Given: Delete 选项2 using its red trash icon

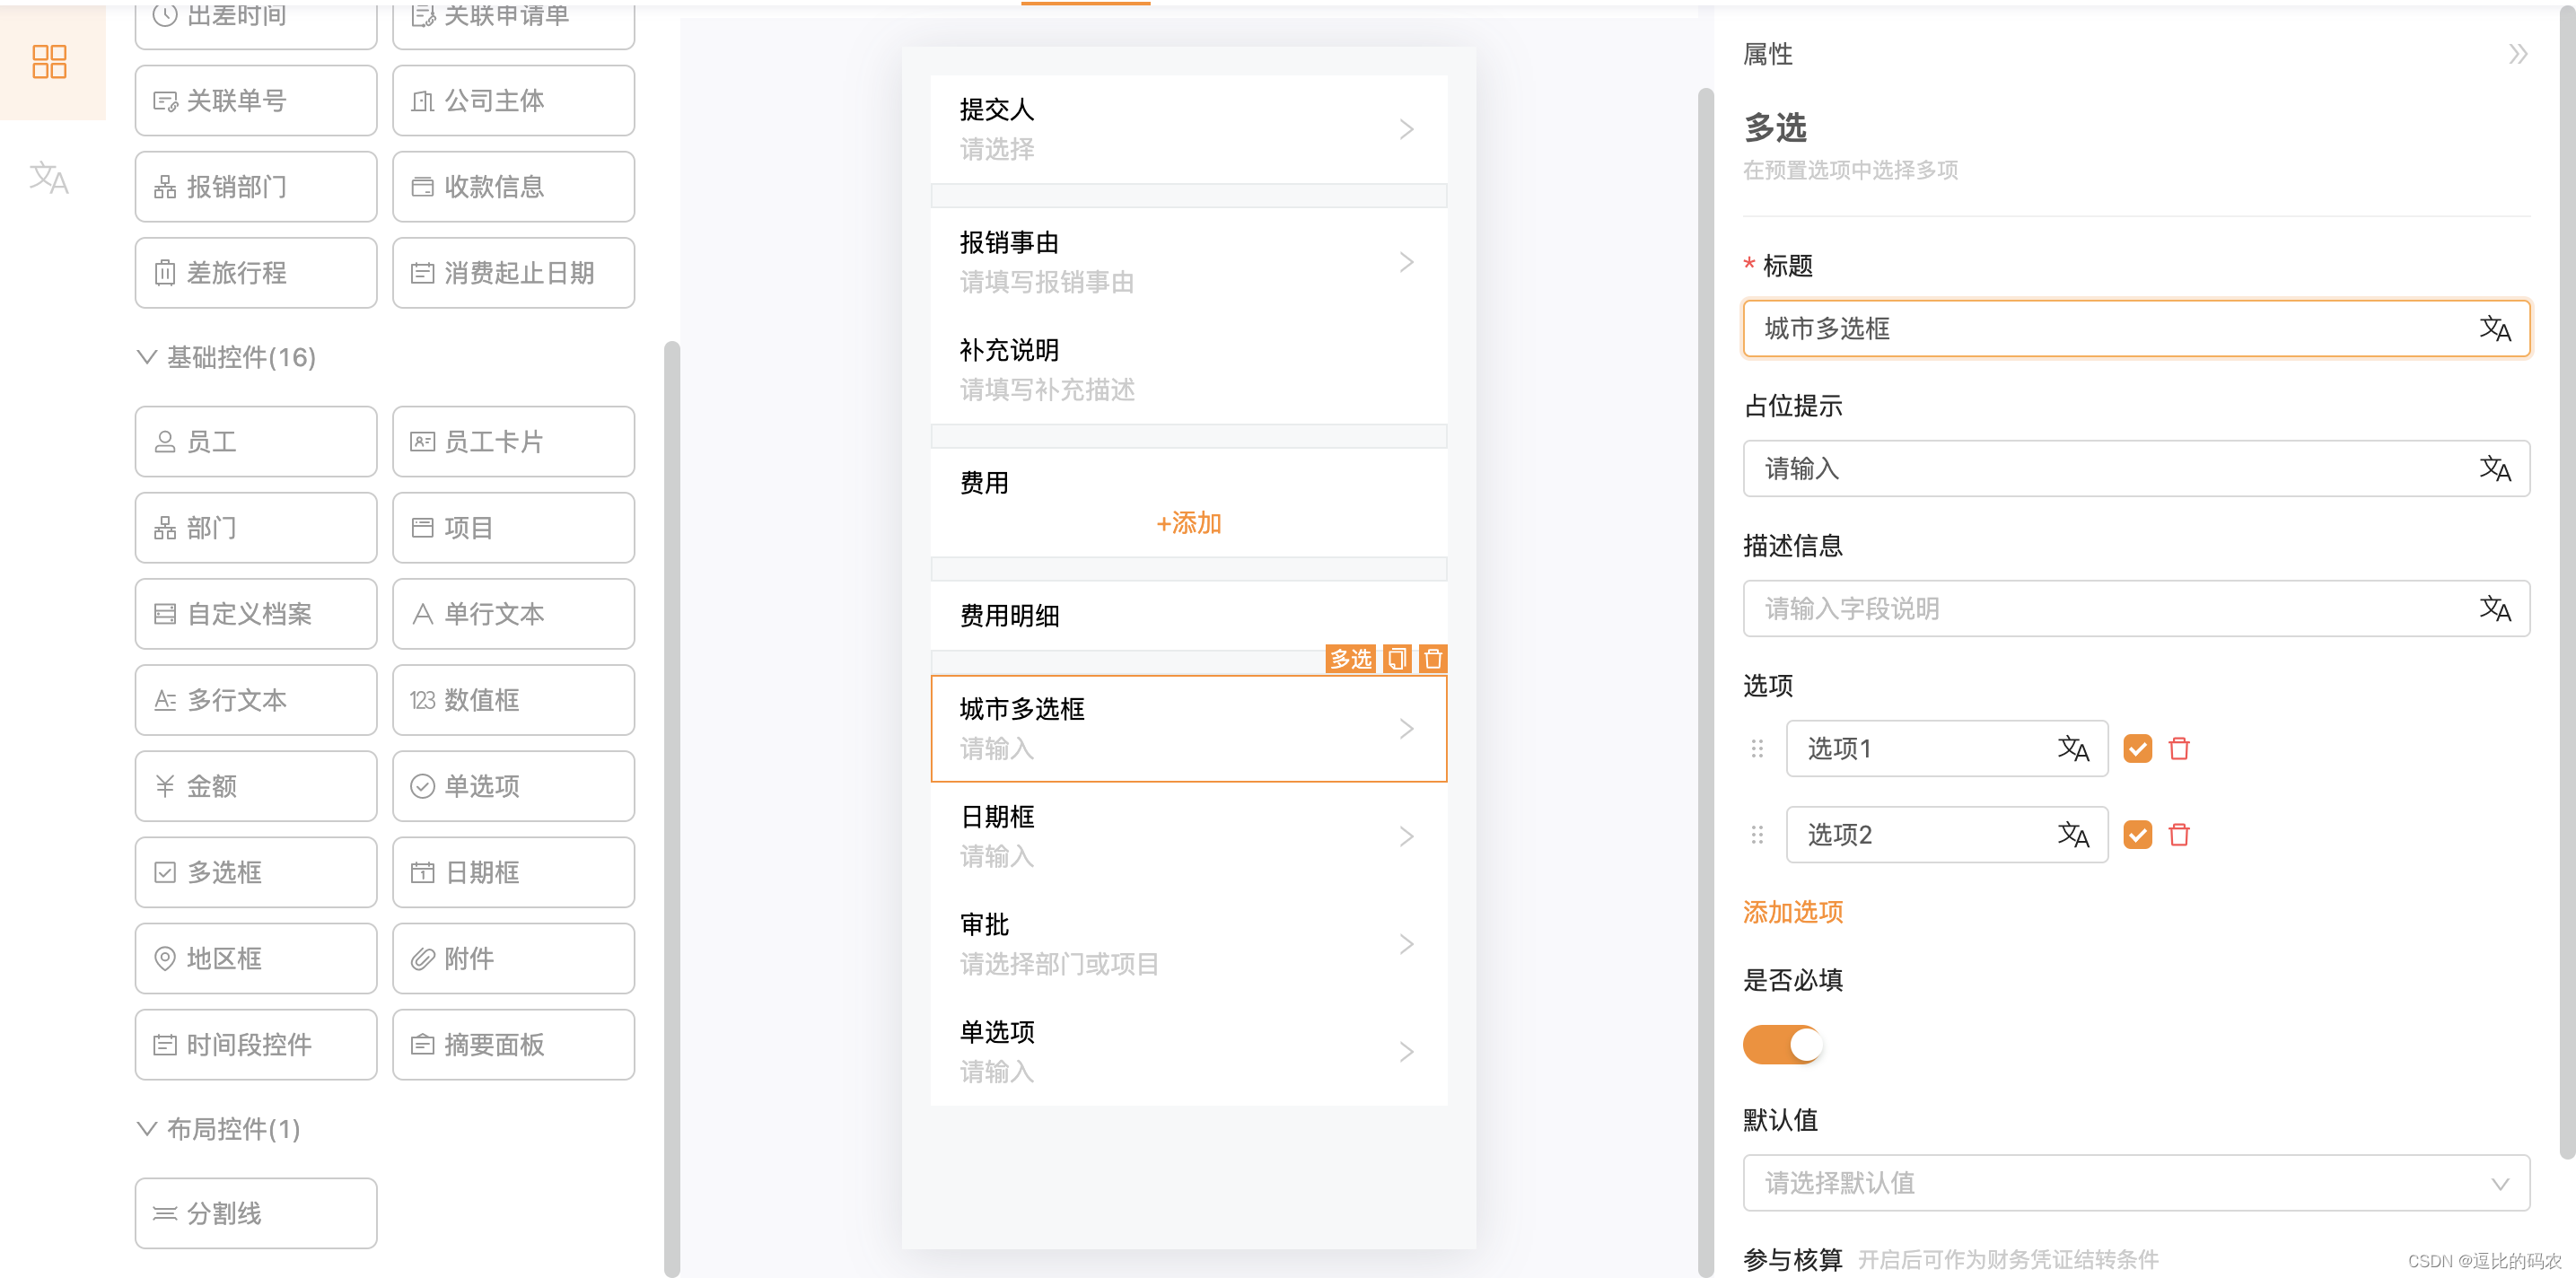Looking at the screenshot, I should pos(2179,834).
